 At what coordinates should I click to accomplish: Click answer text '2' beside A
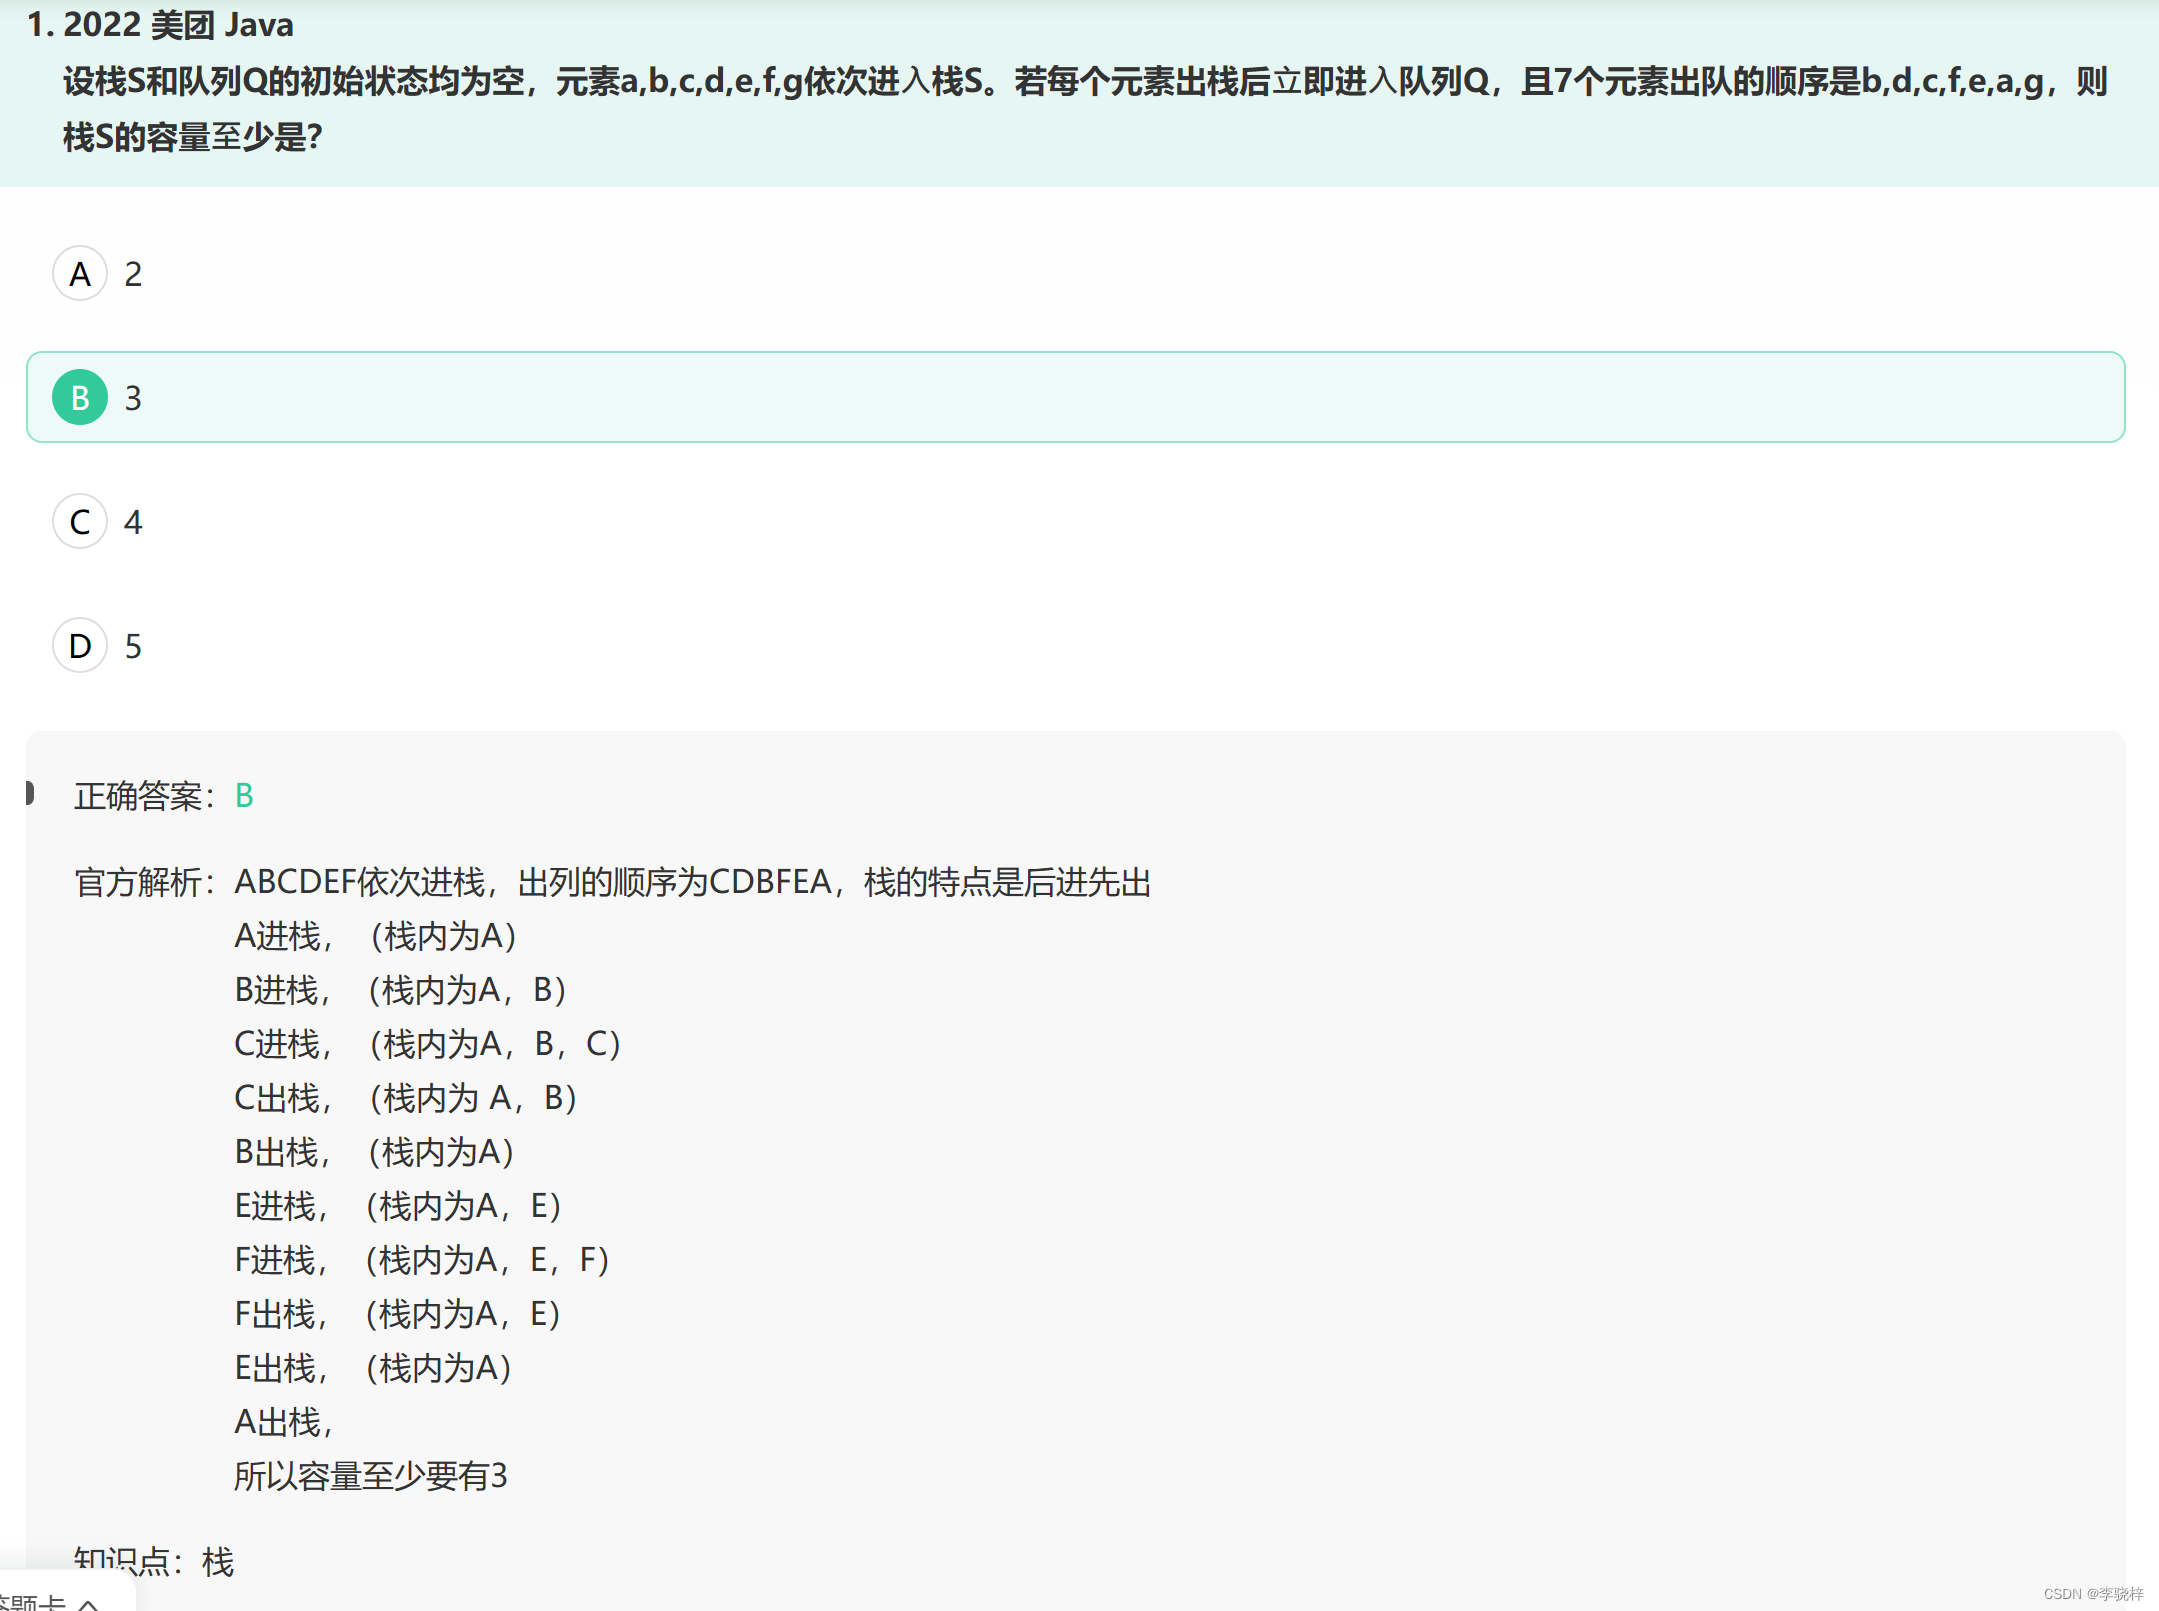[x=133, y=274]
